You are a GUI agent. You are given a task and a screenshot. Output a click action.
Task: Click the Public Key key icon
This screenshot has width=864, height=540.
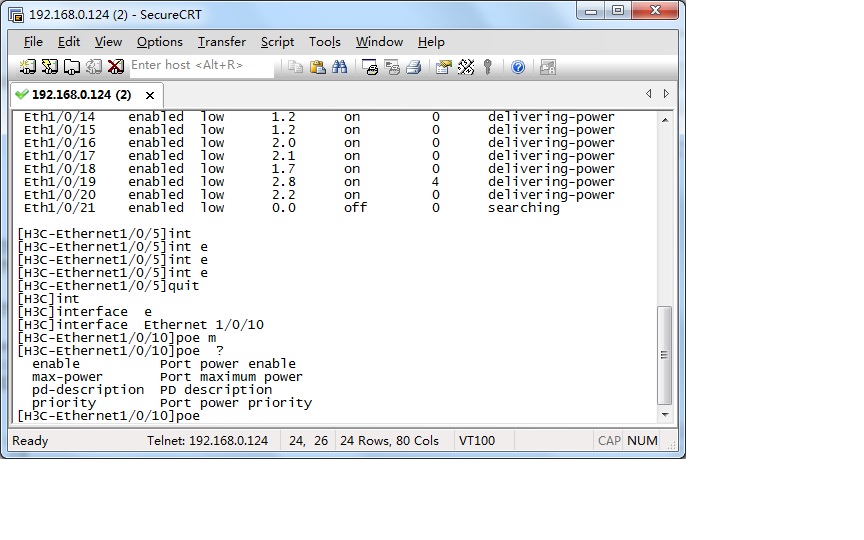[x=488, y=67]
